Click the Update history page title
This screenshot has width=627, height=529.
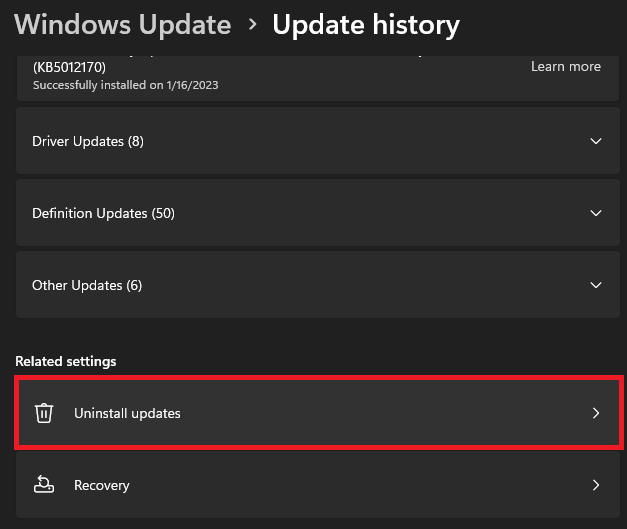pos(366,24)
